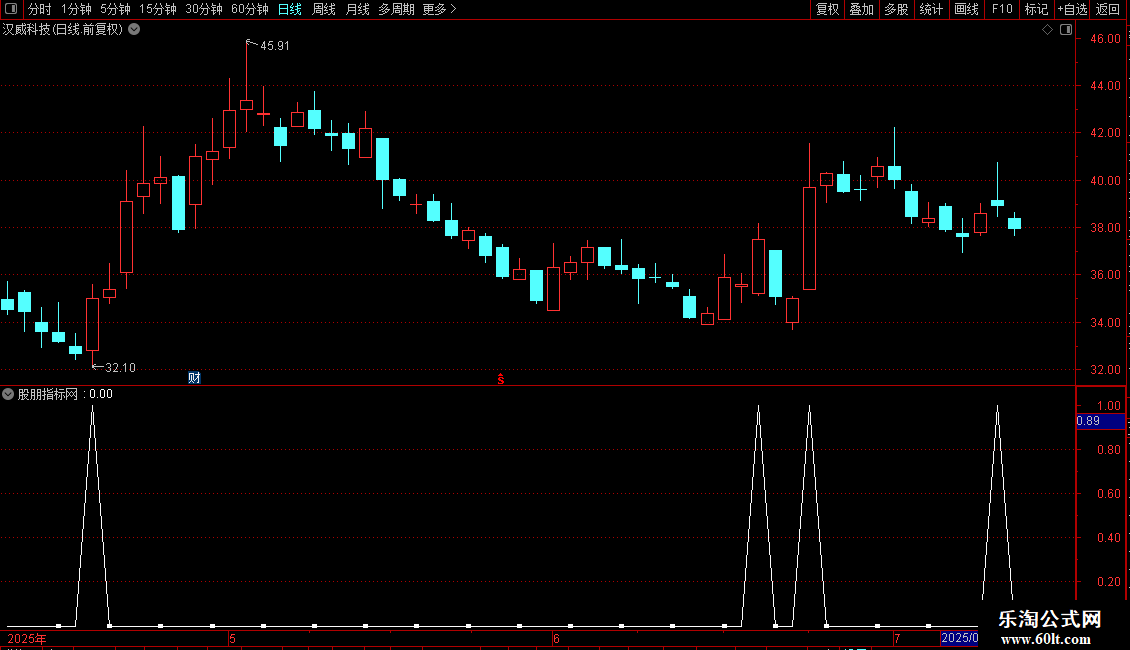This screenshot has width=1130, height=650.
Task: Open F10 company information
Action: coord(1002,9)
